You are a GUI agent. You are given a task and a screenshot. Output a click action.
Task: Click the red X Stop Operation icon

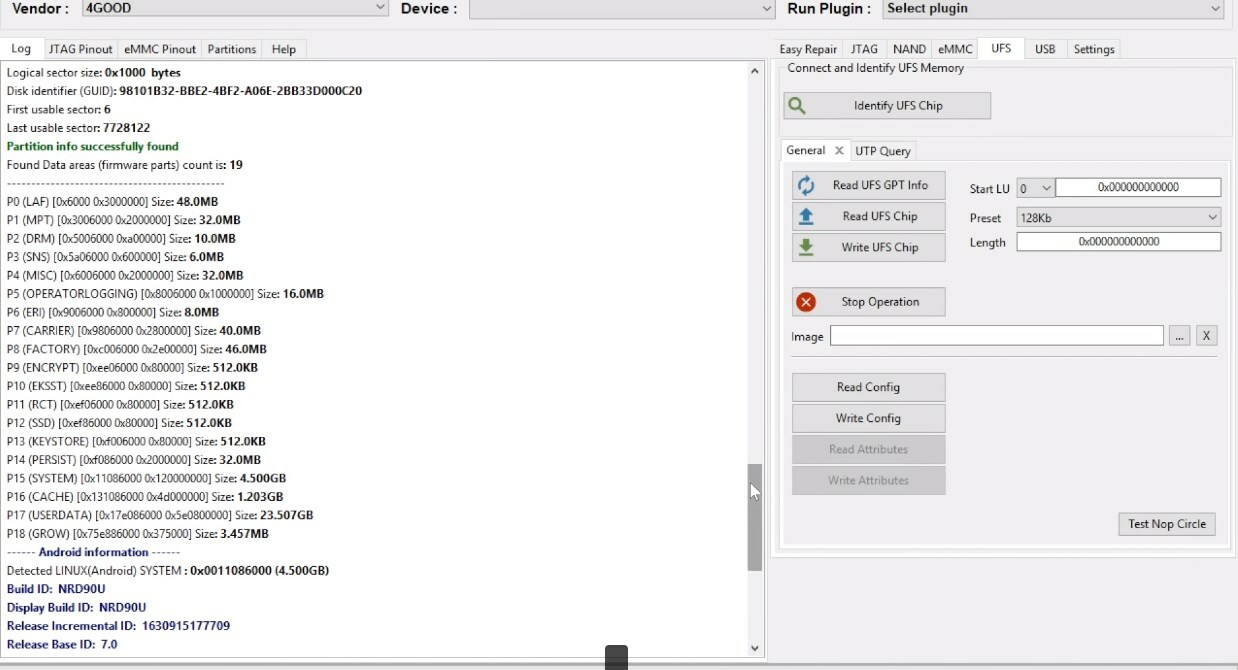pos(806,302)
